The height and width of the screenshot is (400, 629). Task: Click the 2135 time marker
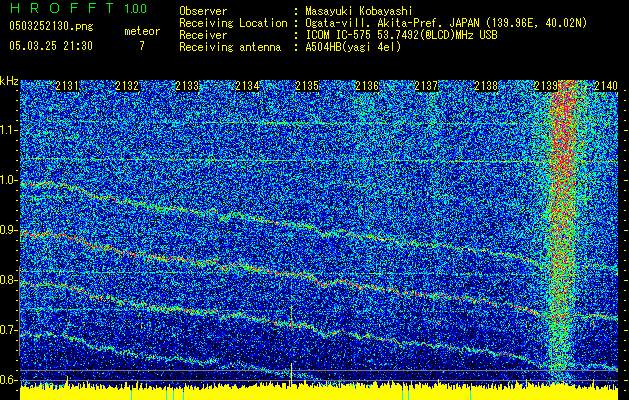click(307, 86)
